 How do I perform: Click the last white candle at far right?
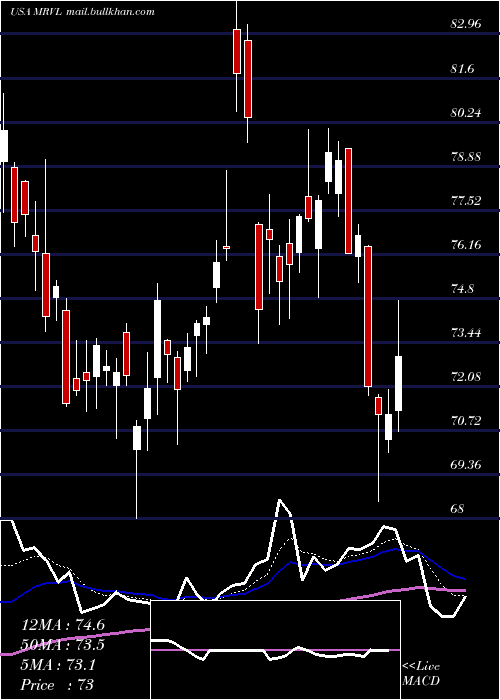[x=398, y=383]
